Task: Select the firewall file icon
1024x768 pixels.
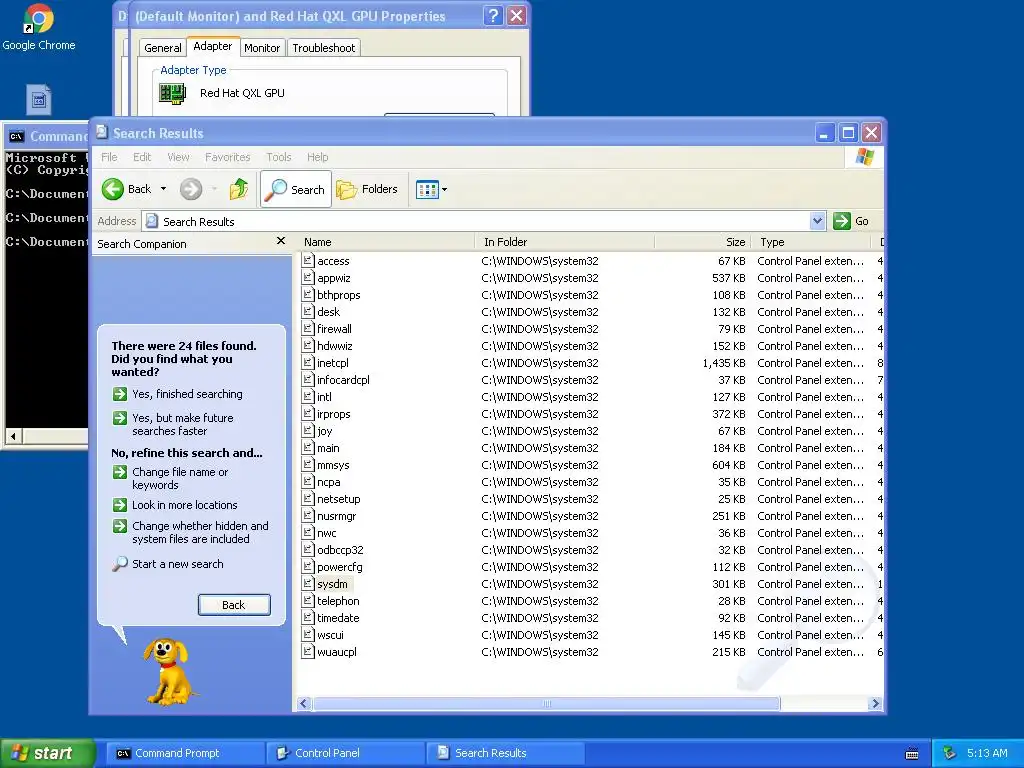Action: (x=308, y=328)
